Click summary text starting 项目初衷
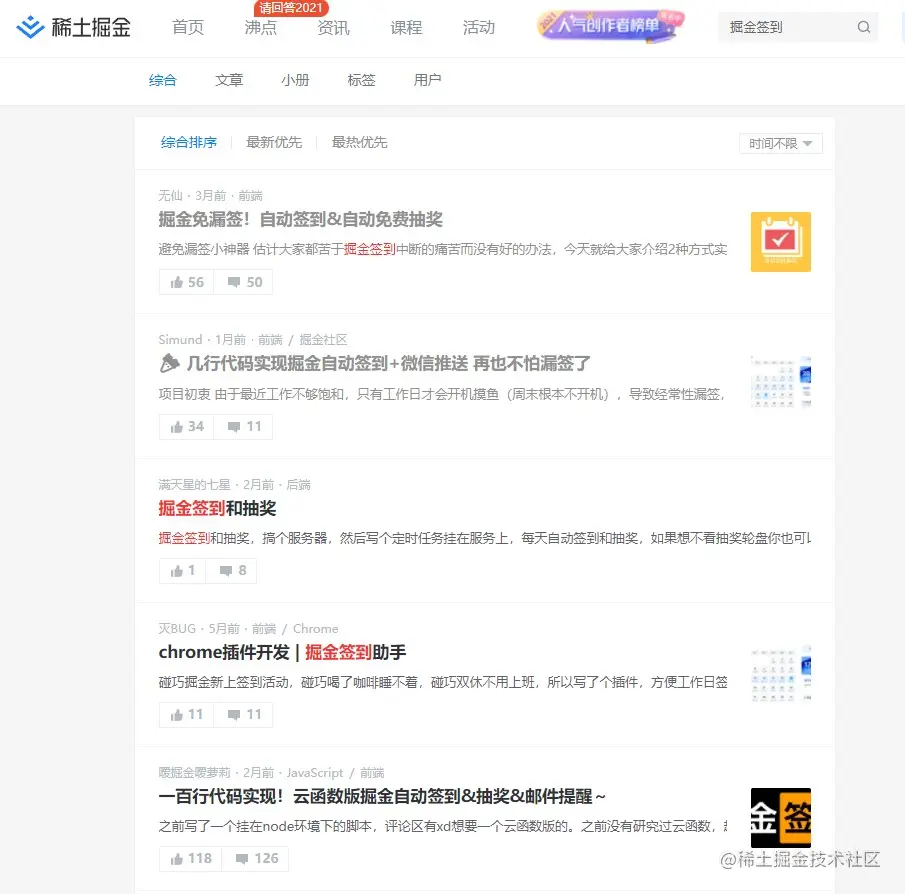Viewport: 905px width, 894px height. (442, 394)
